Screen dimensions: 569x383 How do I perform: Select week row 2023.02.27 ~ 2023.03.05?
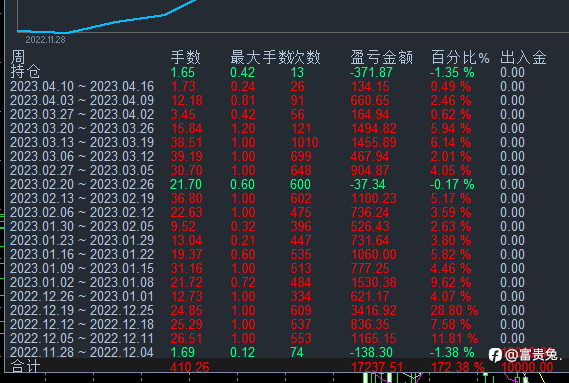(82, 170)
